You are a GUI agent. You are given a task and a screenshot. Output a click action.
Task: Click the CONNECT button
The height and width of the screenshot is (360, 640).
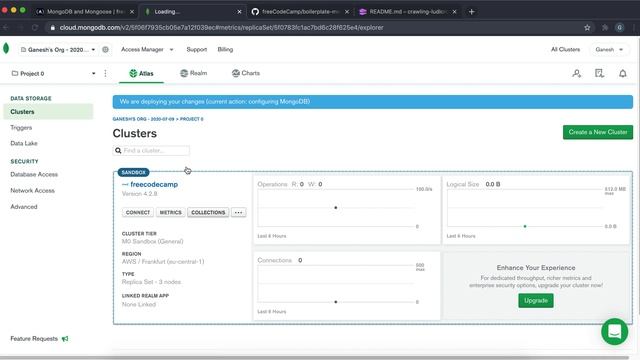pos(138,212)
